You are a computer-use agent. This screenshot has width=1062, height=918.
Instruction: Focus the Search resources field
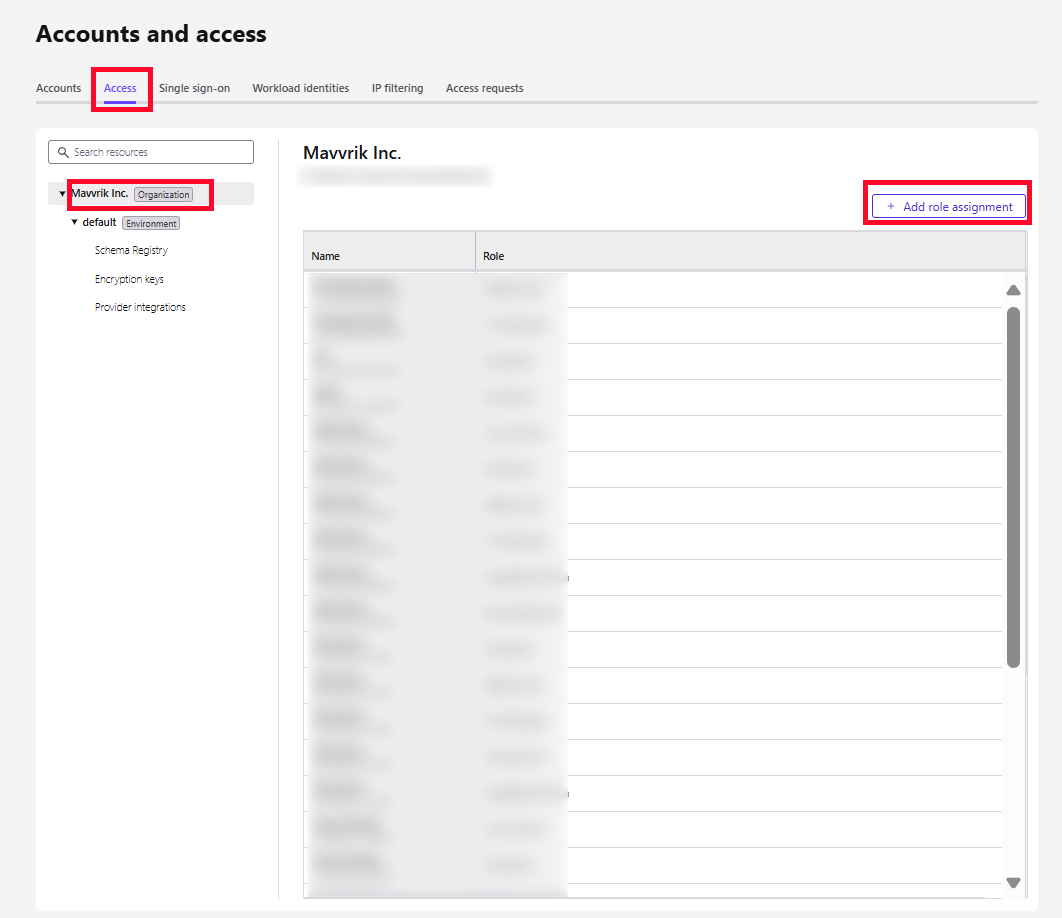click(160, 152)
